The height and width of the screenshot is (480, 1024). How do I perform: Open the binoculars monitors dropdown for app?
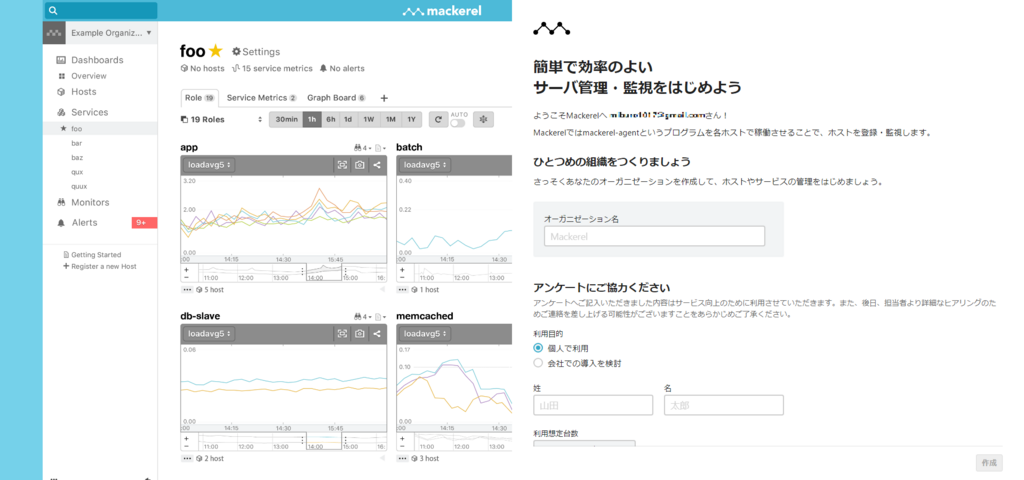[362, 148]
